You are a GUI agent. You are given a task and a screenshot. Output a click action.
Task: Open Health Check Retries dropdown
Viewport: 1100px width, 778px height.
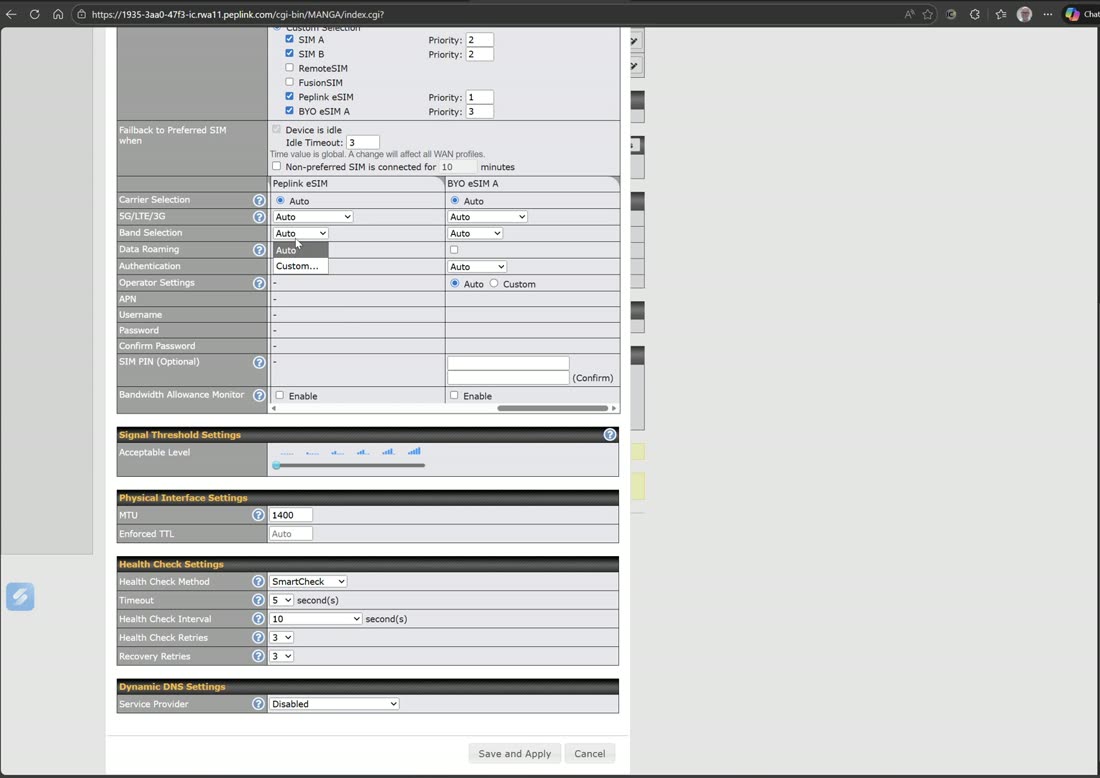click(x=281, y=637)
